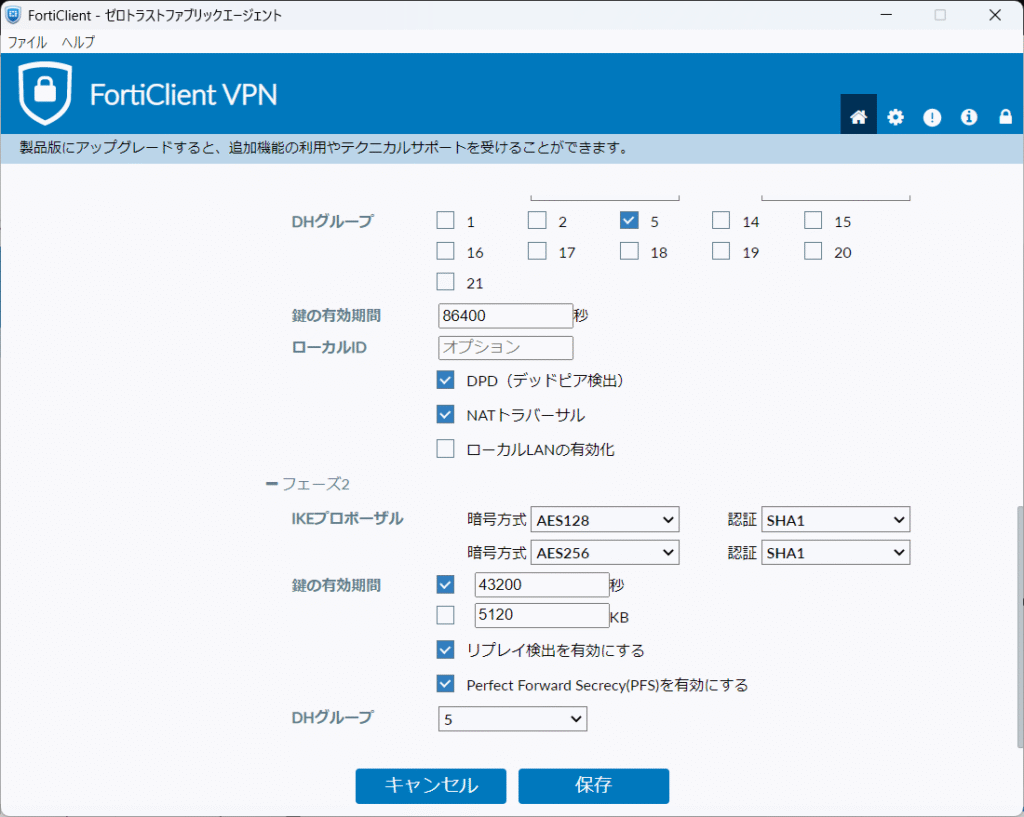Click the FortiClient title bar app icon

[13, 15]
